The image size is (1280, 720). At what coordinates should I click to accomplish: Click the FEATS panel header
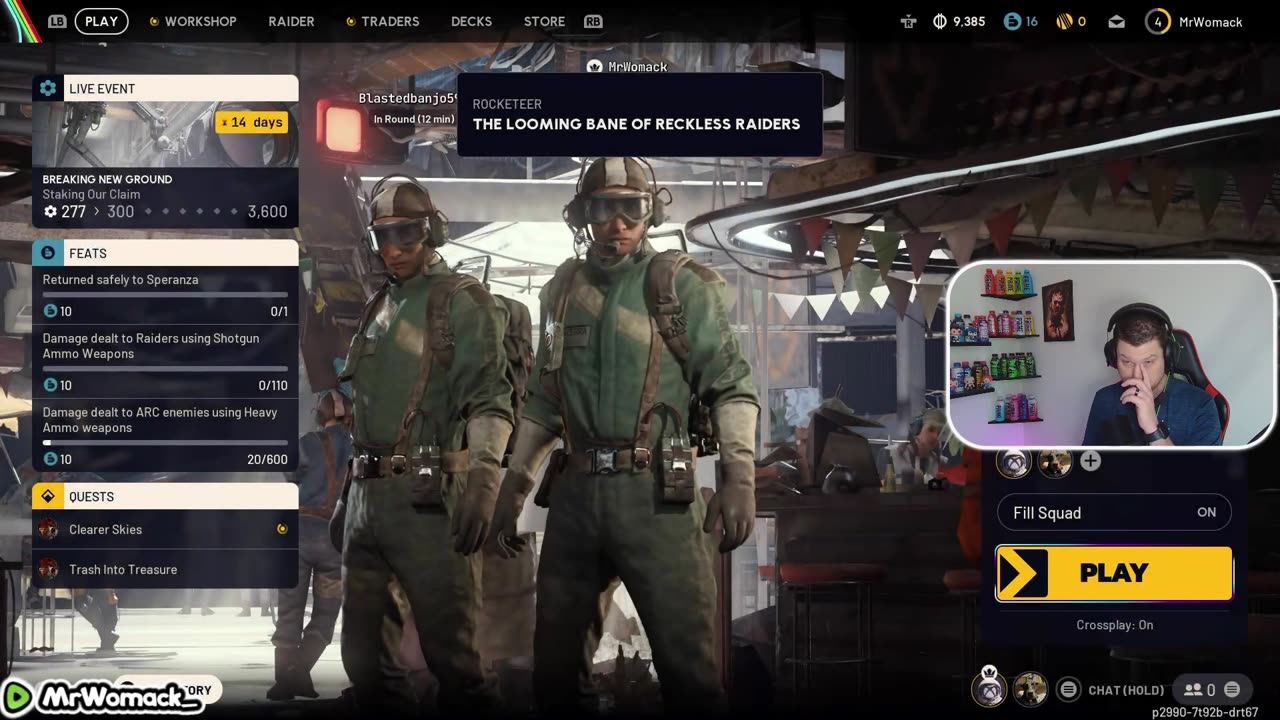(165, 253)
